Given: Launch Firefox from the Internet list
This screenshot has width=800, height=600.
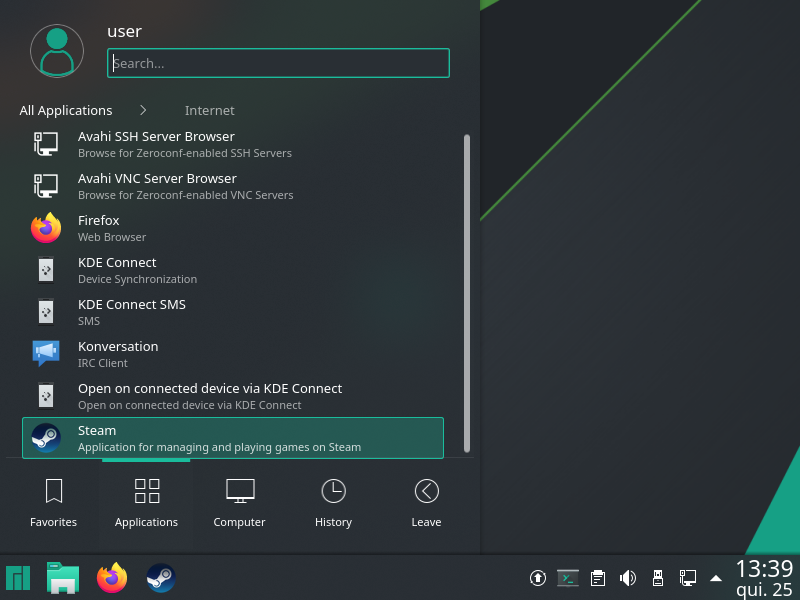Looking at the screenshot, I should pos(233,228).
